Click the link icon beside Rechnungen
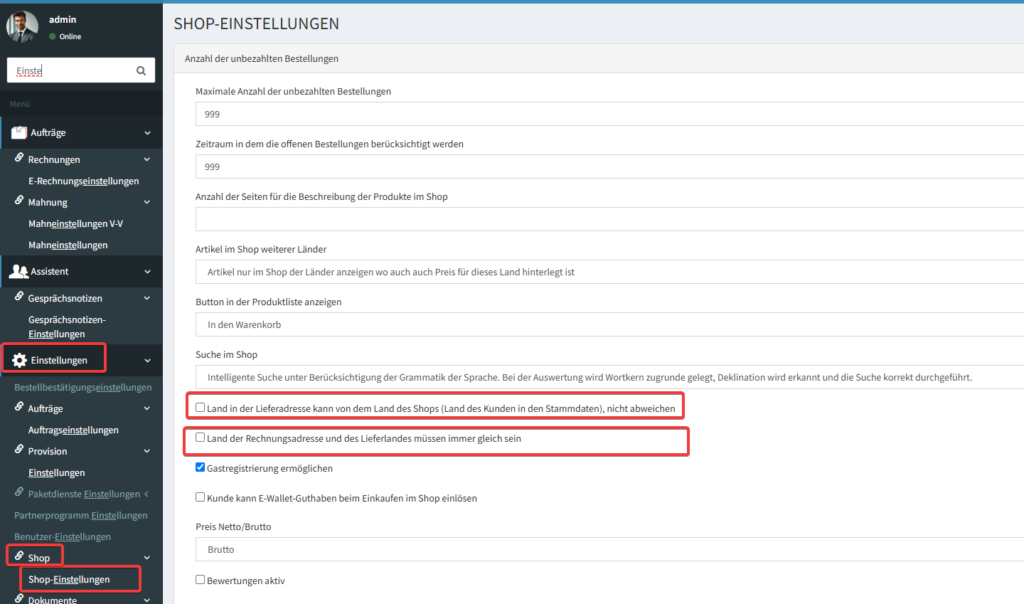 coord(18,159)
